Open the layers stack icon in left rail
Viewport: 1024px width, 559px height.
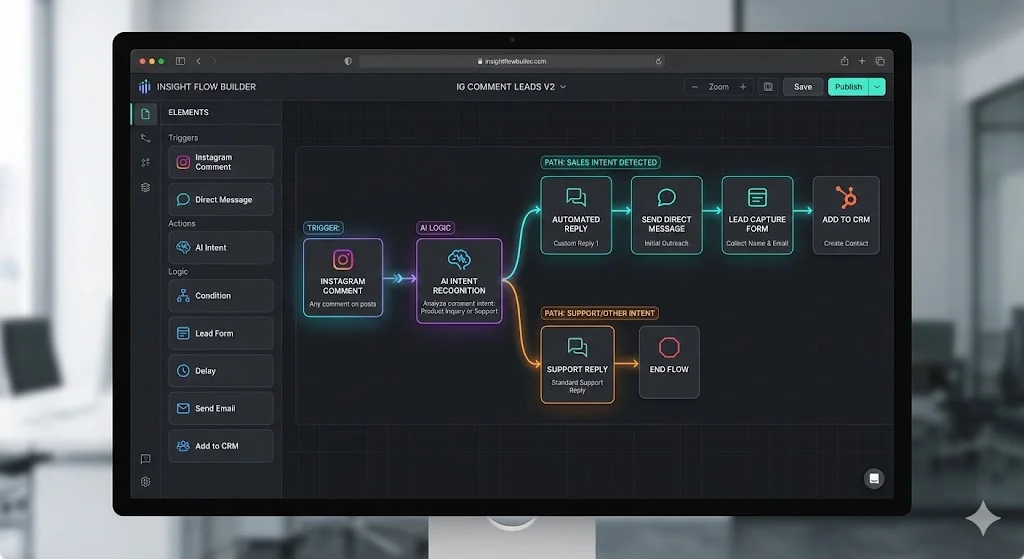click(146, 187)
